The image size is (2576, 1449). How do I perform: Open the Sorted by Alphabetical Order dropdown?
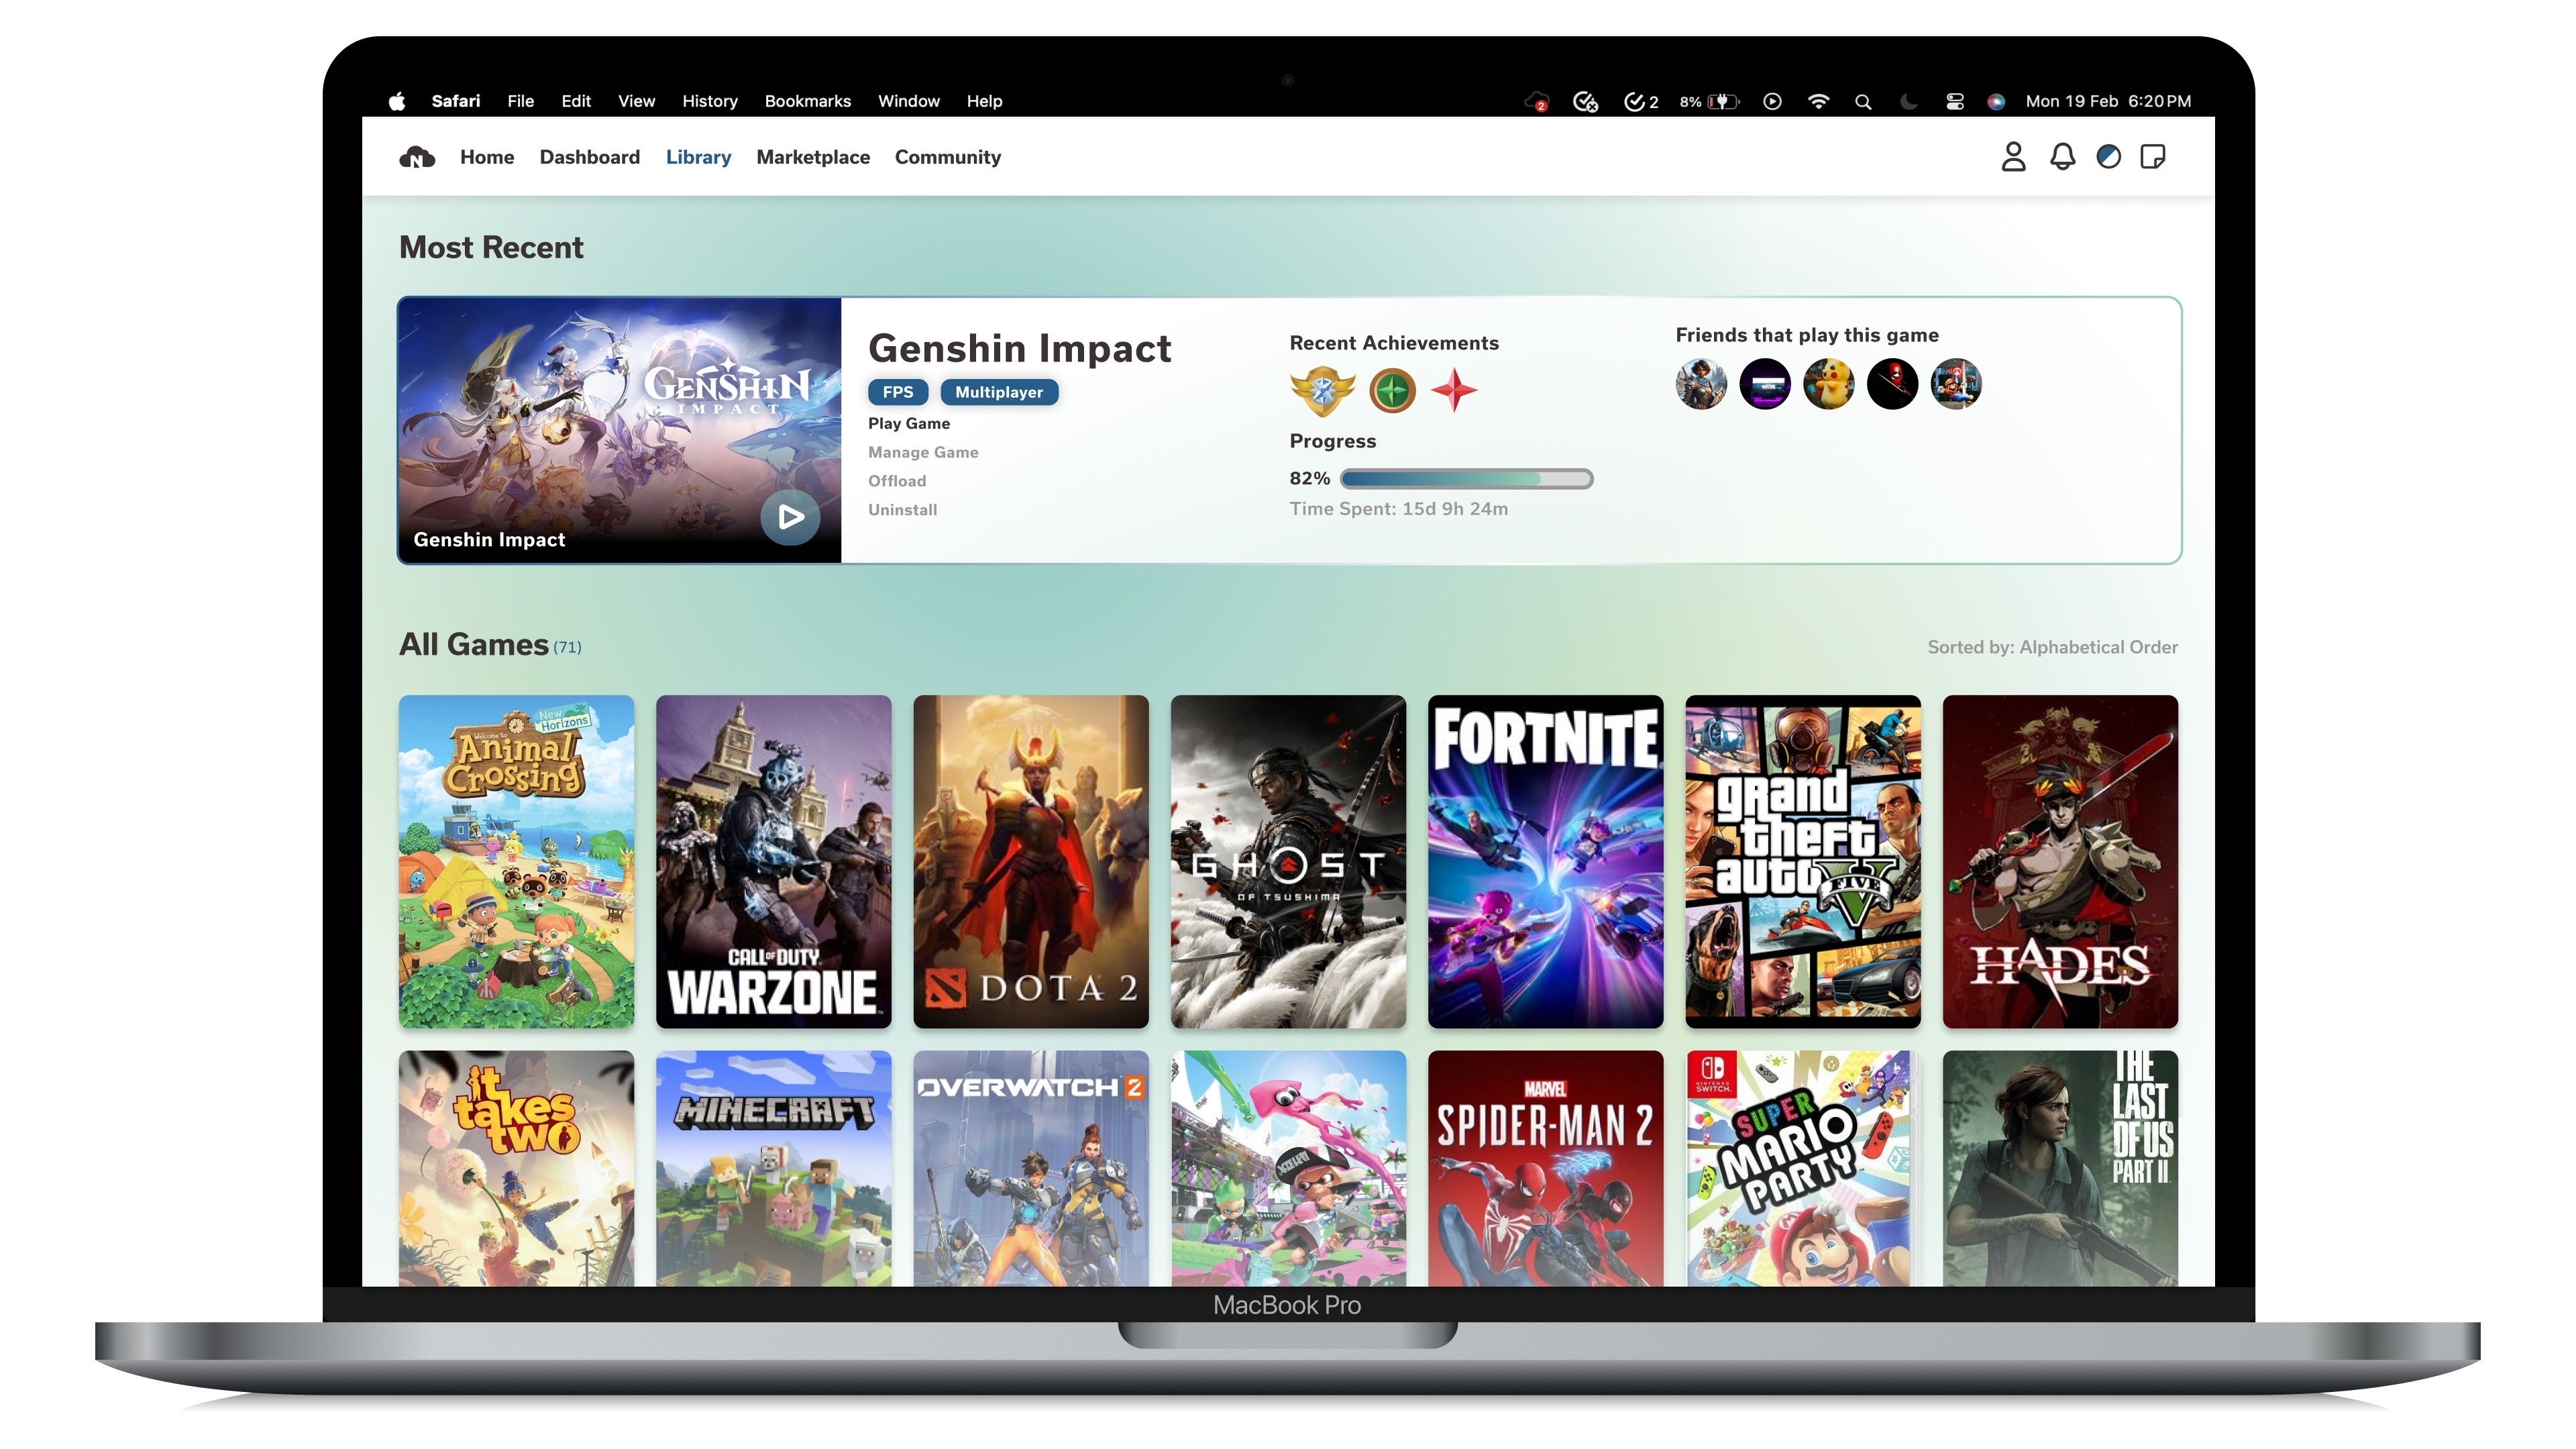pos(2052,647)
